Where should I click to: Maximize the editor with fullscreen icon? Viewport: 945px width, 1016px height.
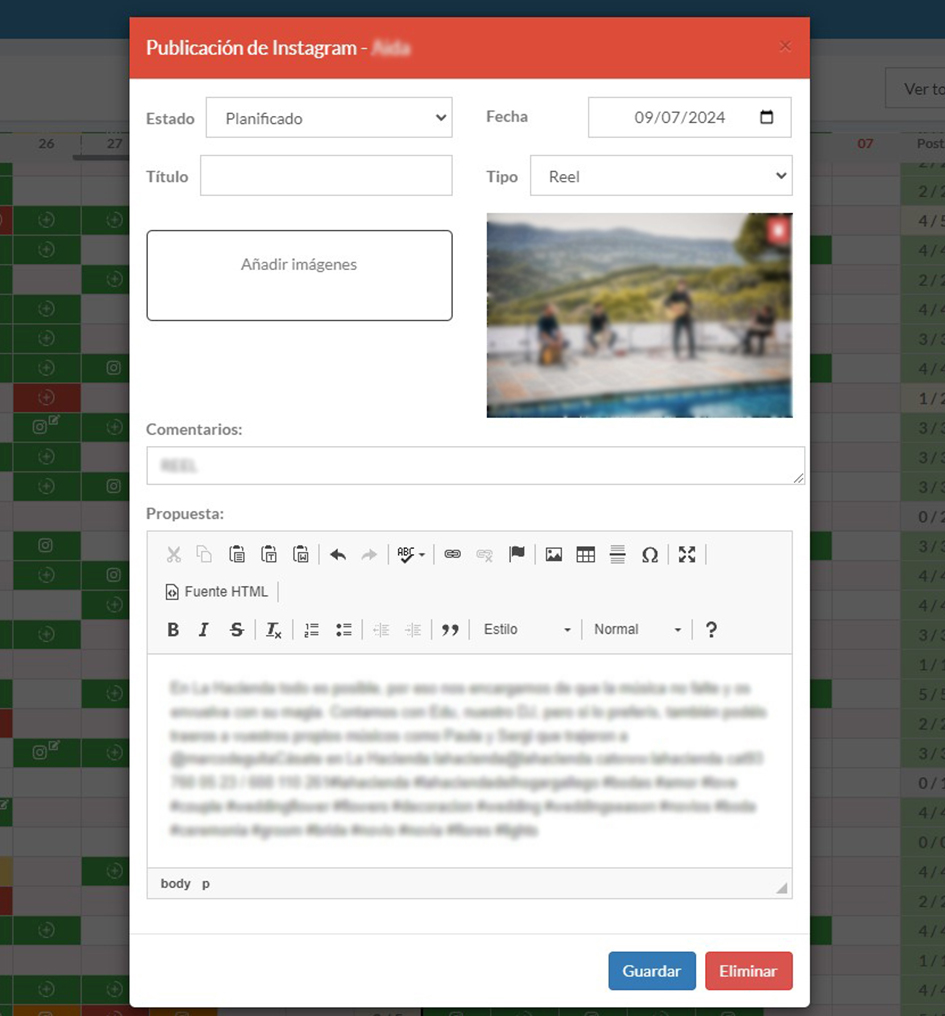tap(686, 554)
